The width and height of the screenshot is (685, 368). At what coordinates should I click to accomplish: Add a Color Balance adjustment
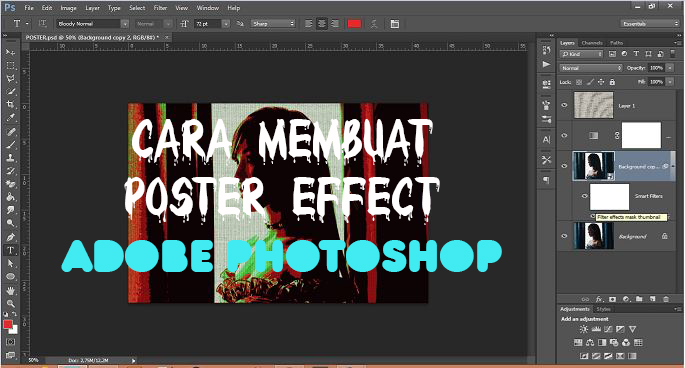590,343
